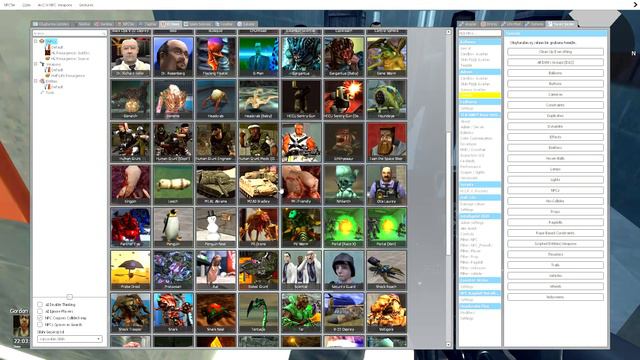640x360 pixels.
Task: Select the Robot Grunt NPC icon
Action: [258, 270]
